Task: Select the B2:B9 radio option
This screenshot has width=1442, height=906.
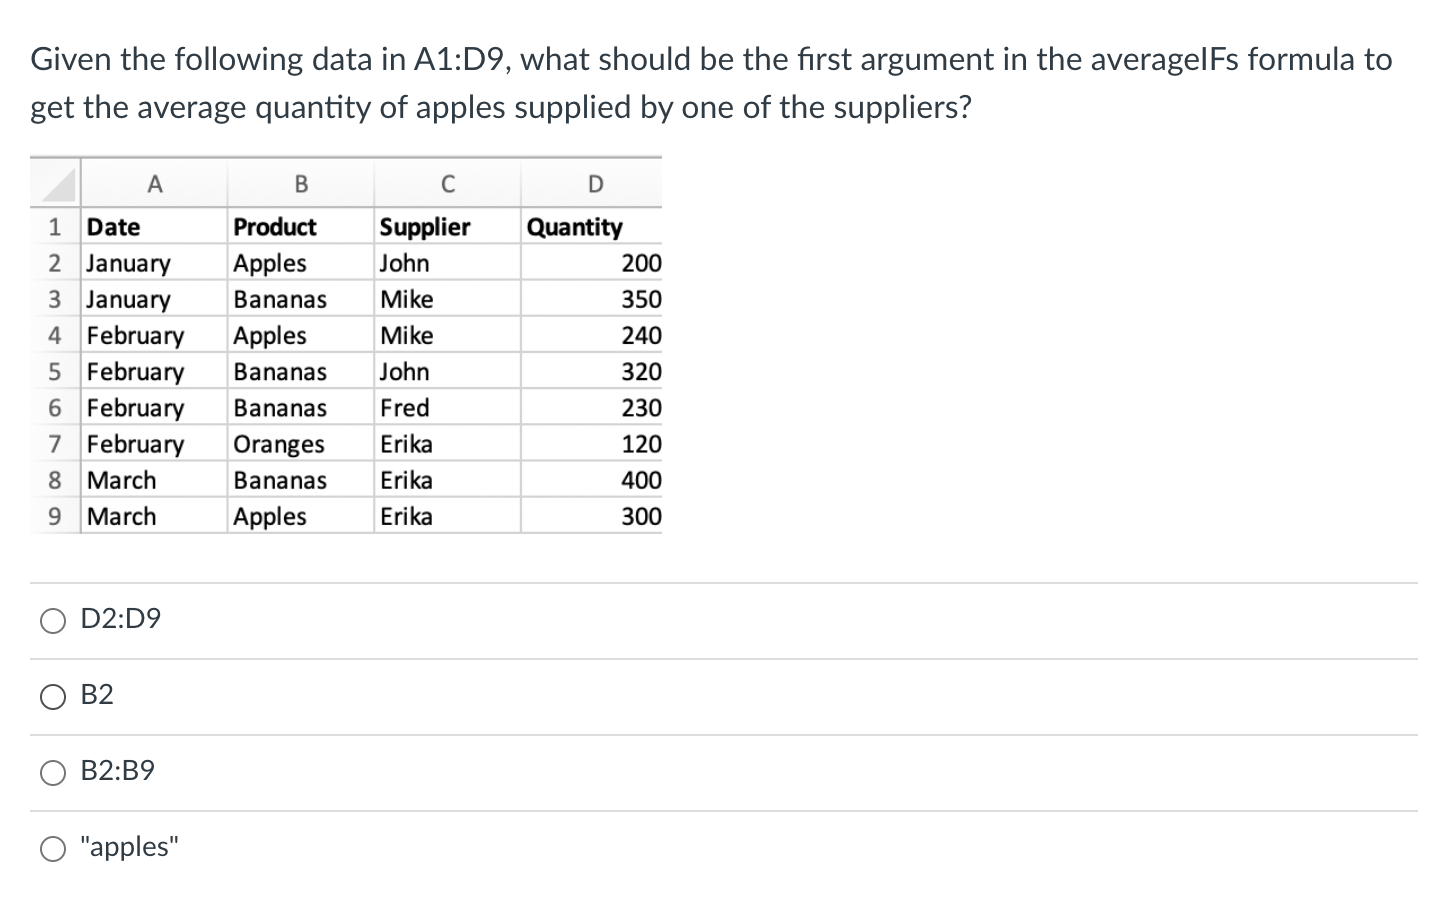Action: [x=53, y=773]
